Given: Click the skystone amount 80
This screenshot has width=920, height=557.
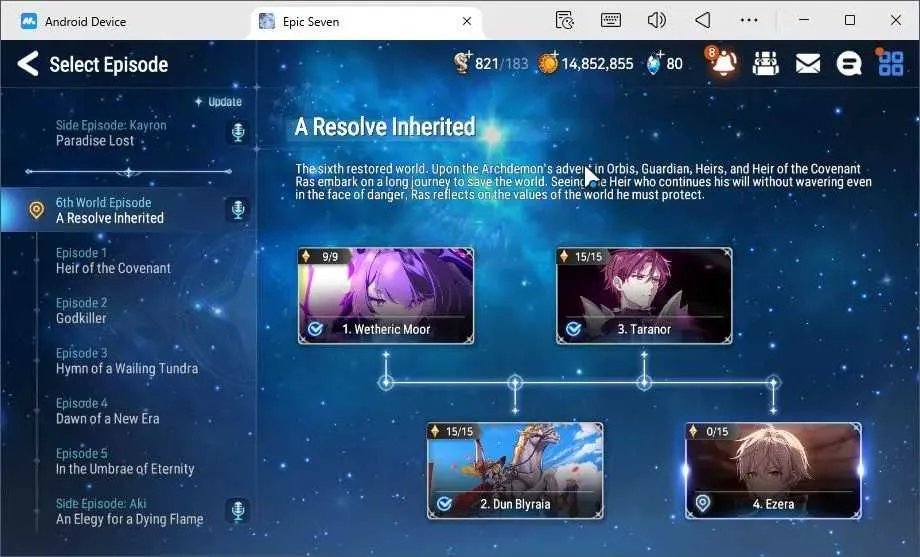Looking at the screenshot, I should tap(674, 63).
